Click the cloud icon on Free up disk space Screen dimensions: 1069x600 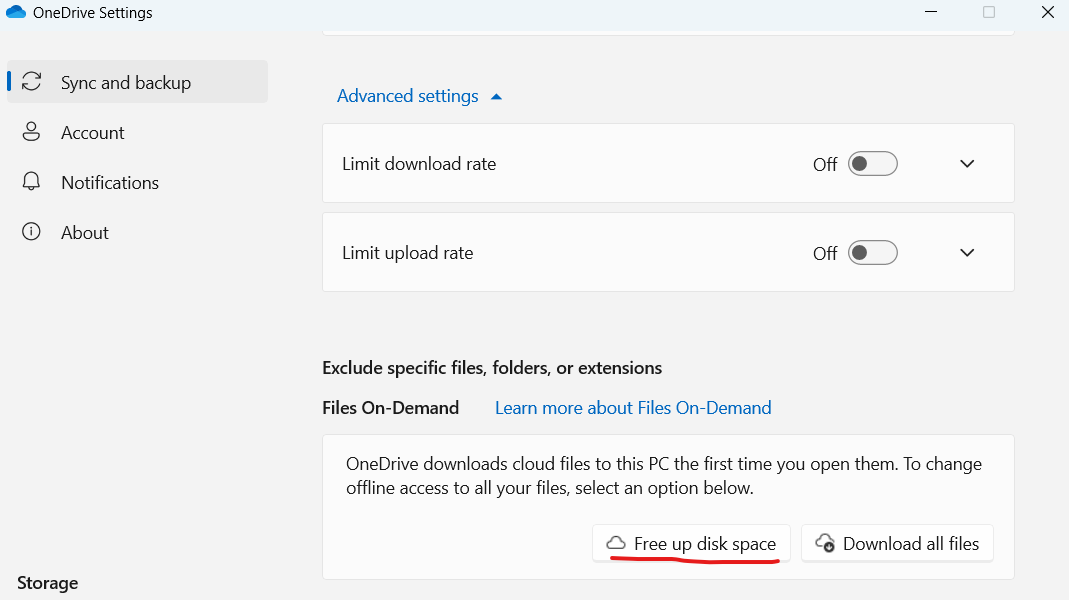616,543
